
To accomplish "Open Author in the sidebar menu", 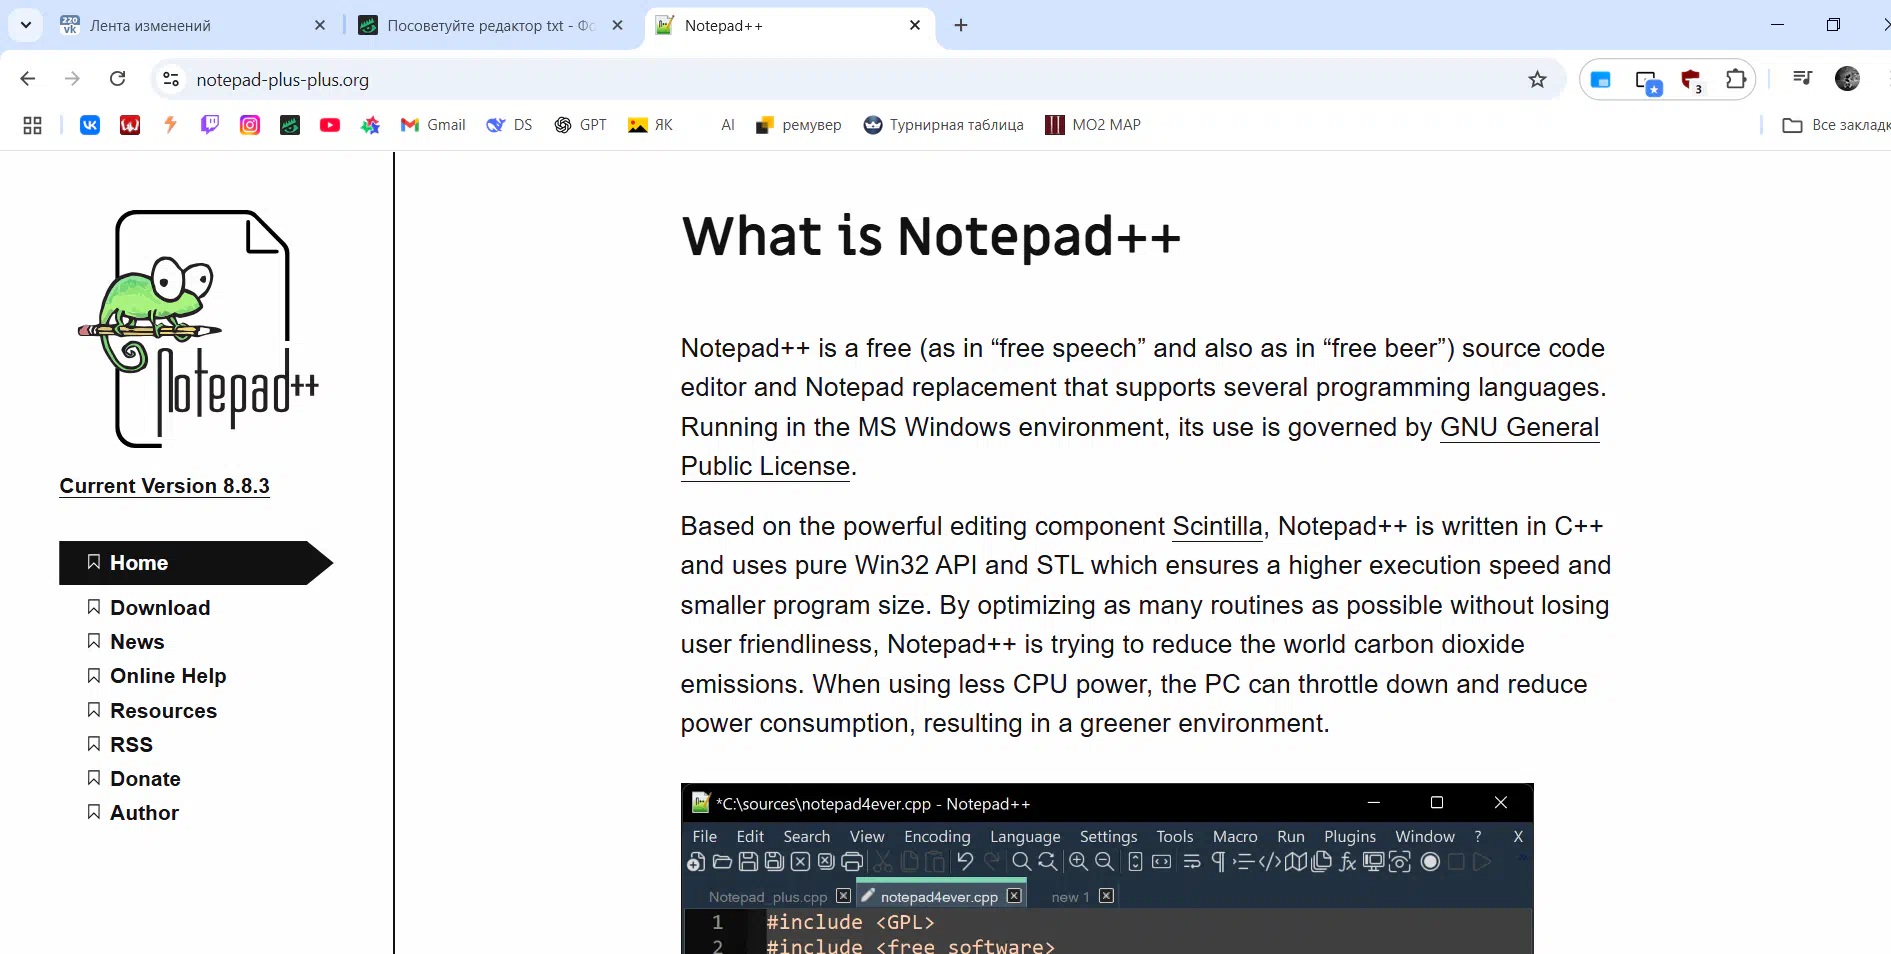I will click(x=133, y=813).
